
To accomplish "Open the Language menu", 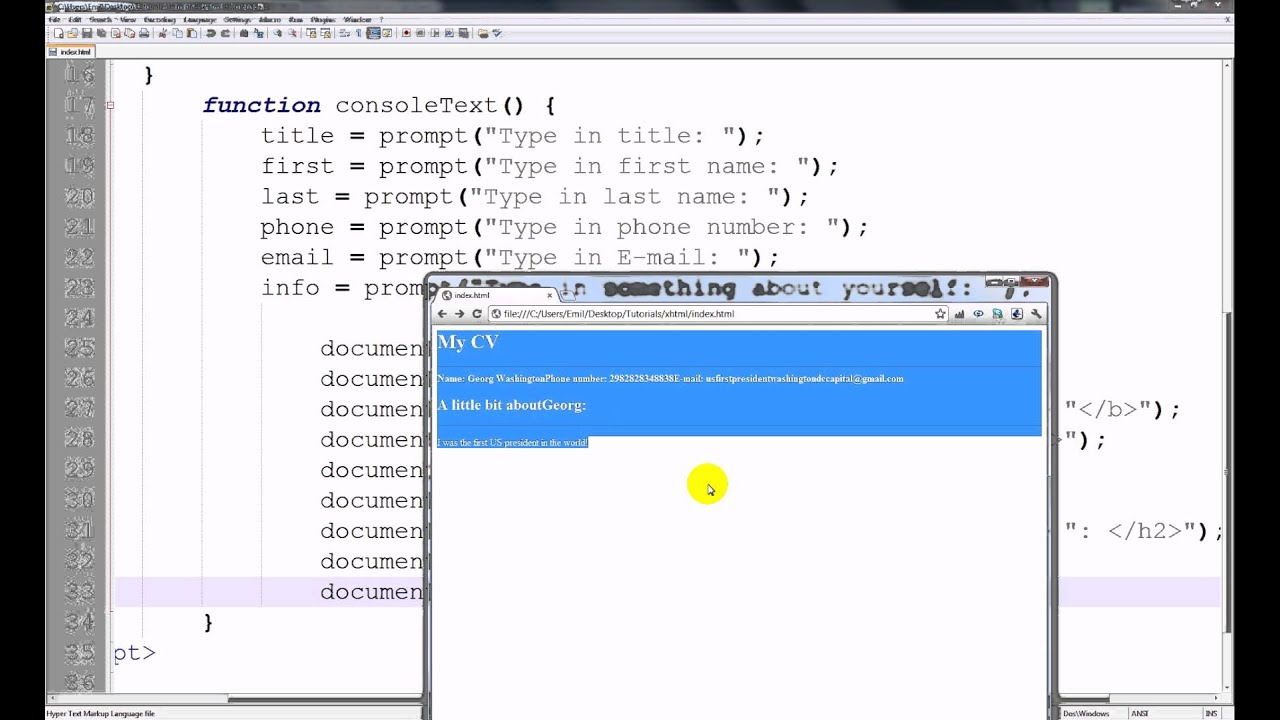I will 199,19.
